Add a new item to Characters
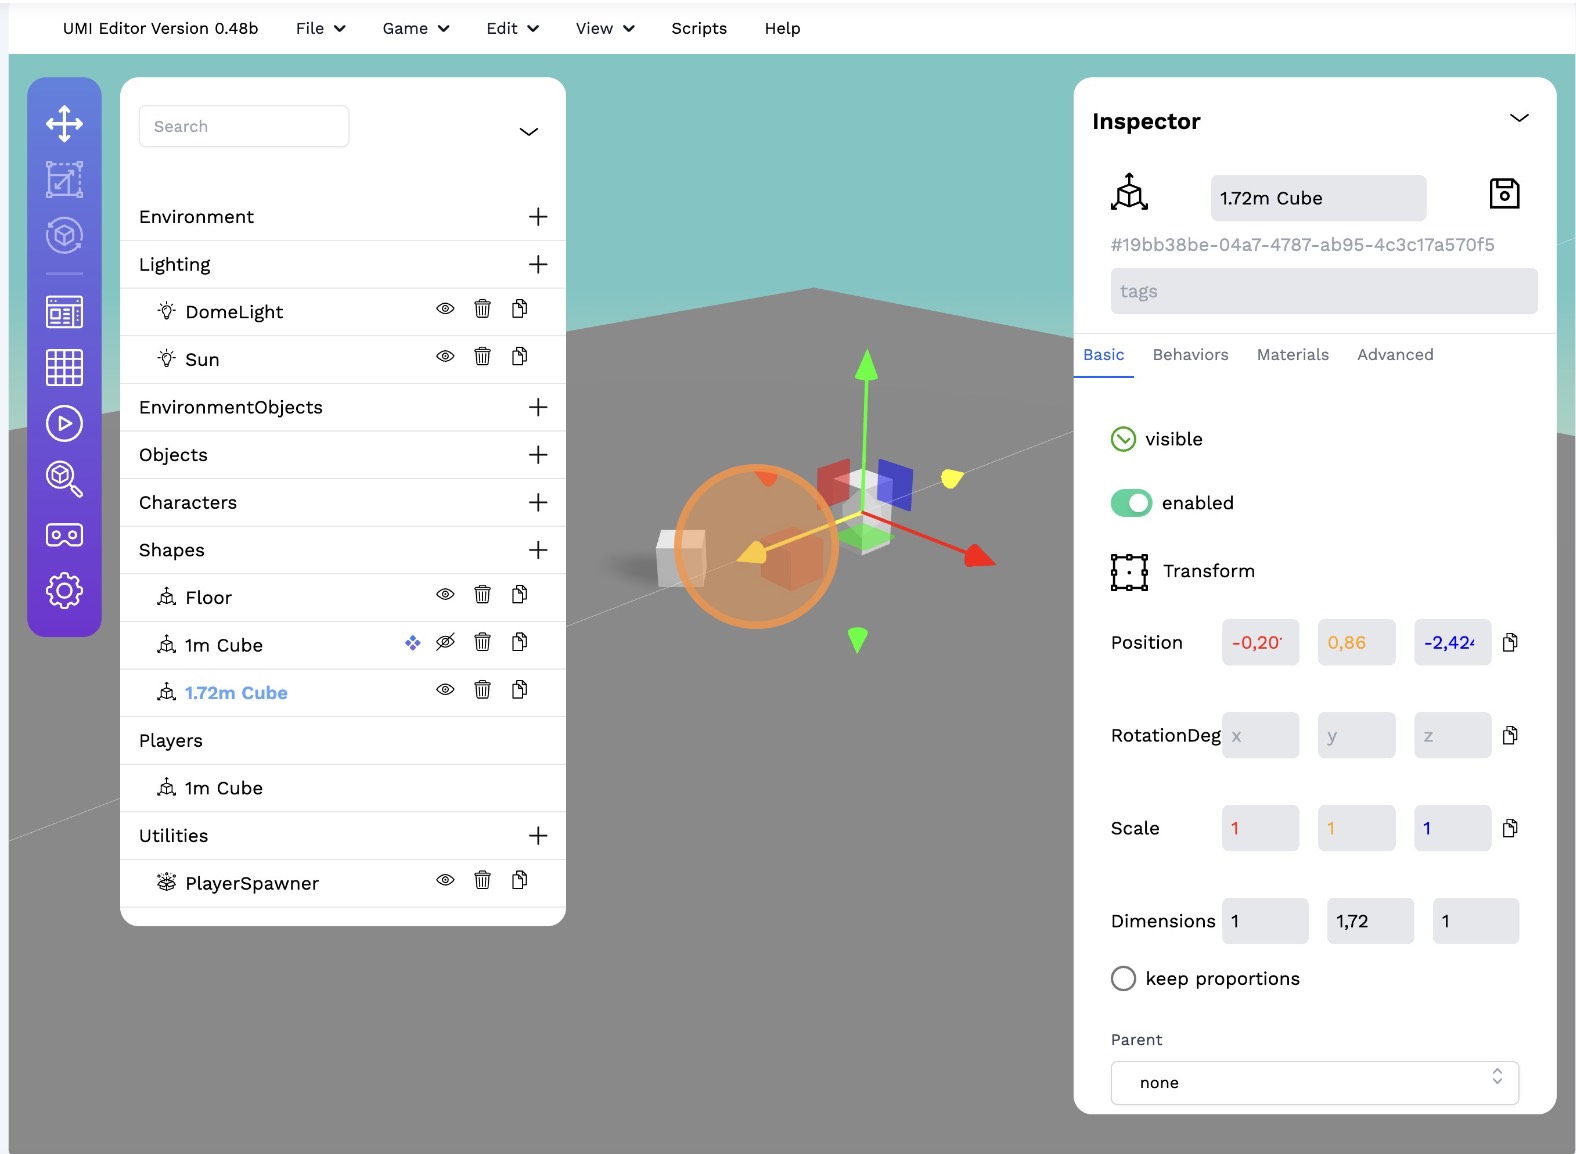 [x=538, y=503]
